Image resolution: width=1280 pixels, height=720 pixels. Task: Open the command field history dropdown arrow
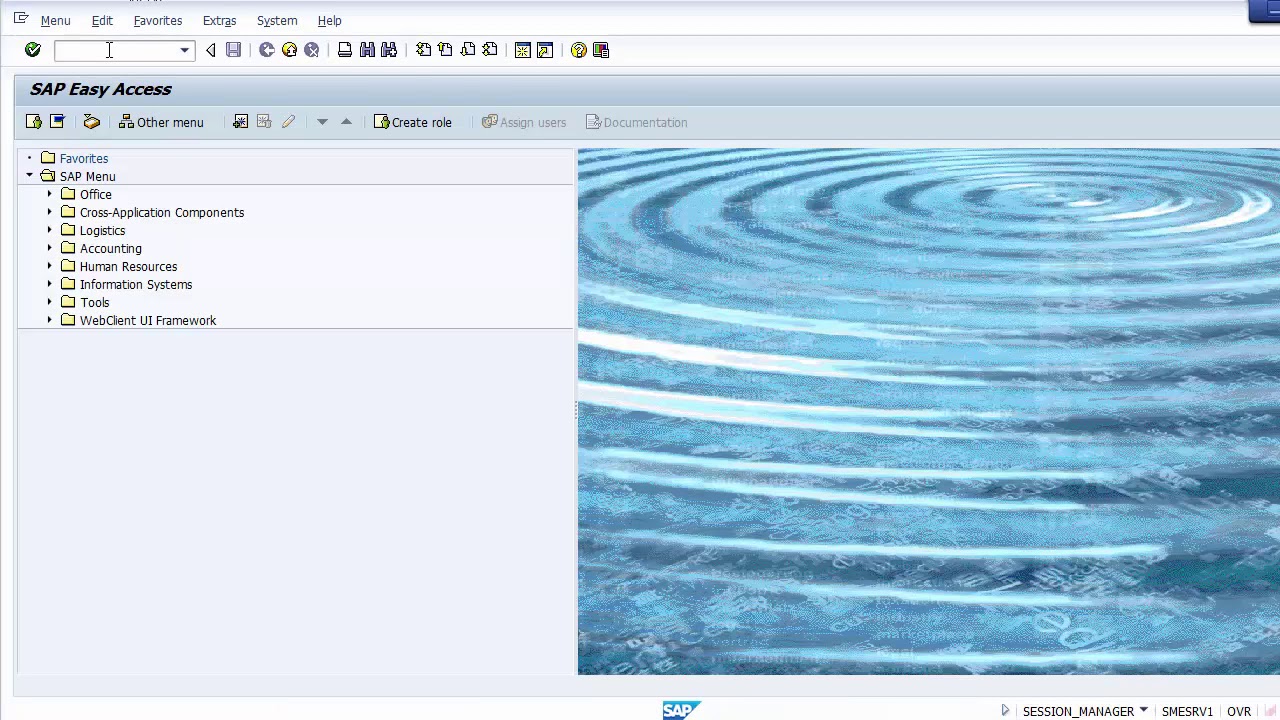click(185, 50)
